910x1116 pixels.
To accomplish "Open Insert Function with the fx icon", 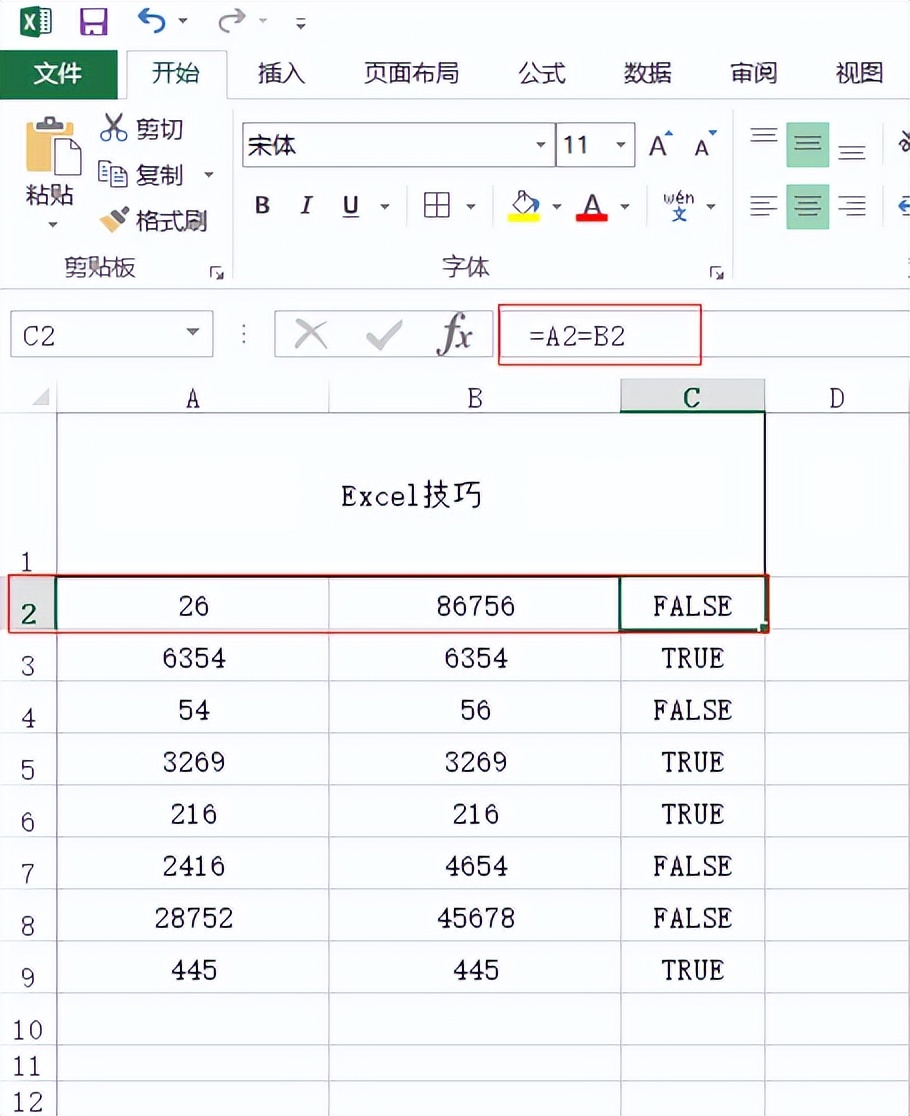I will coord(455,334).
